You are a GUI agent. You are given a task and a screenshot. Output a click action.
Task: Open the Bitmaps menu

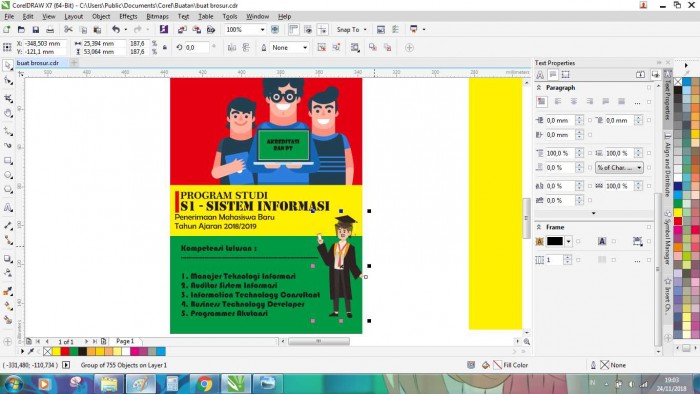[157, 17]
